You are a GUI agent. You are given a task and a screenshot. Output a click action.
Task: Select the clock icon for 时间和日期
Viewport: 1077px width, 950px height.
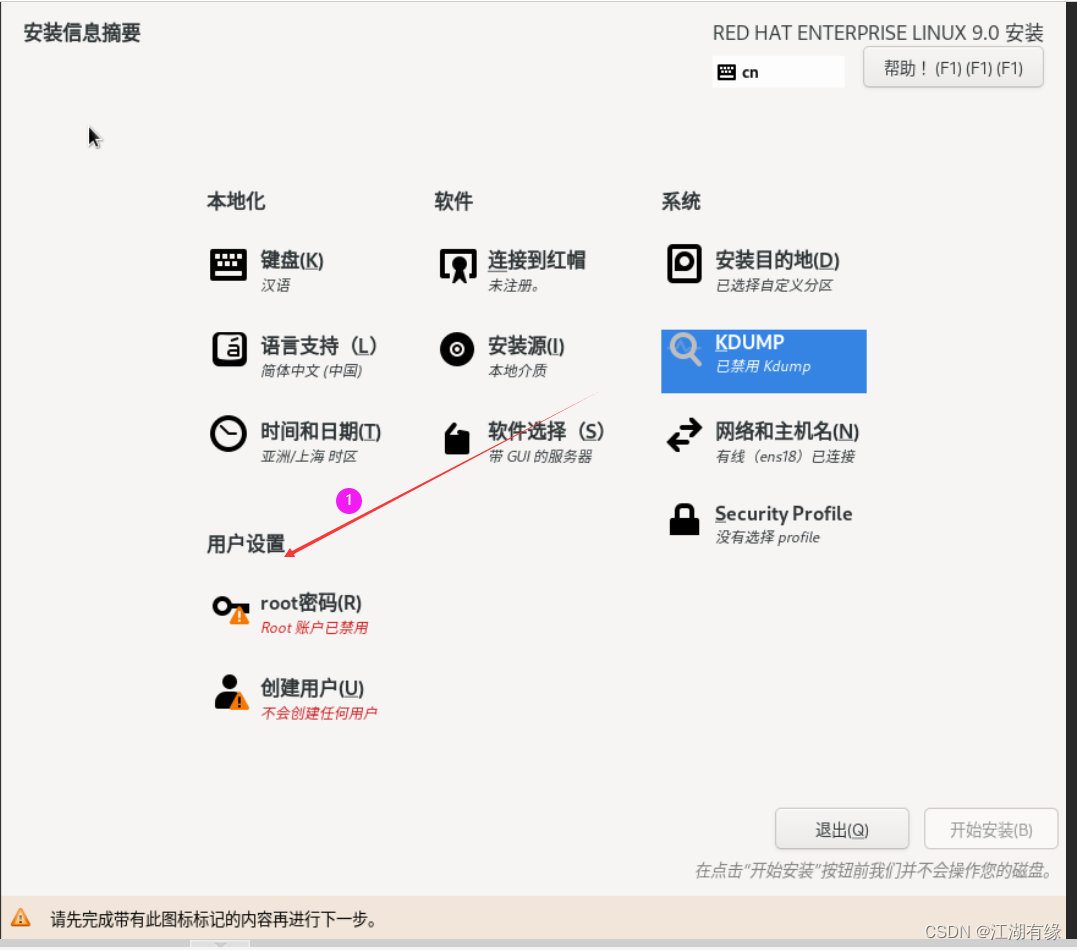point(228,433)
